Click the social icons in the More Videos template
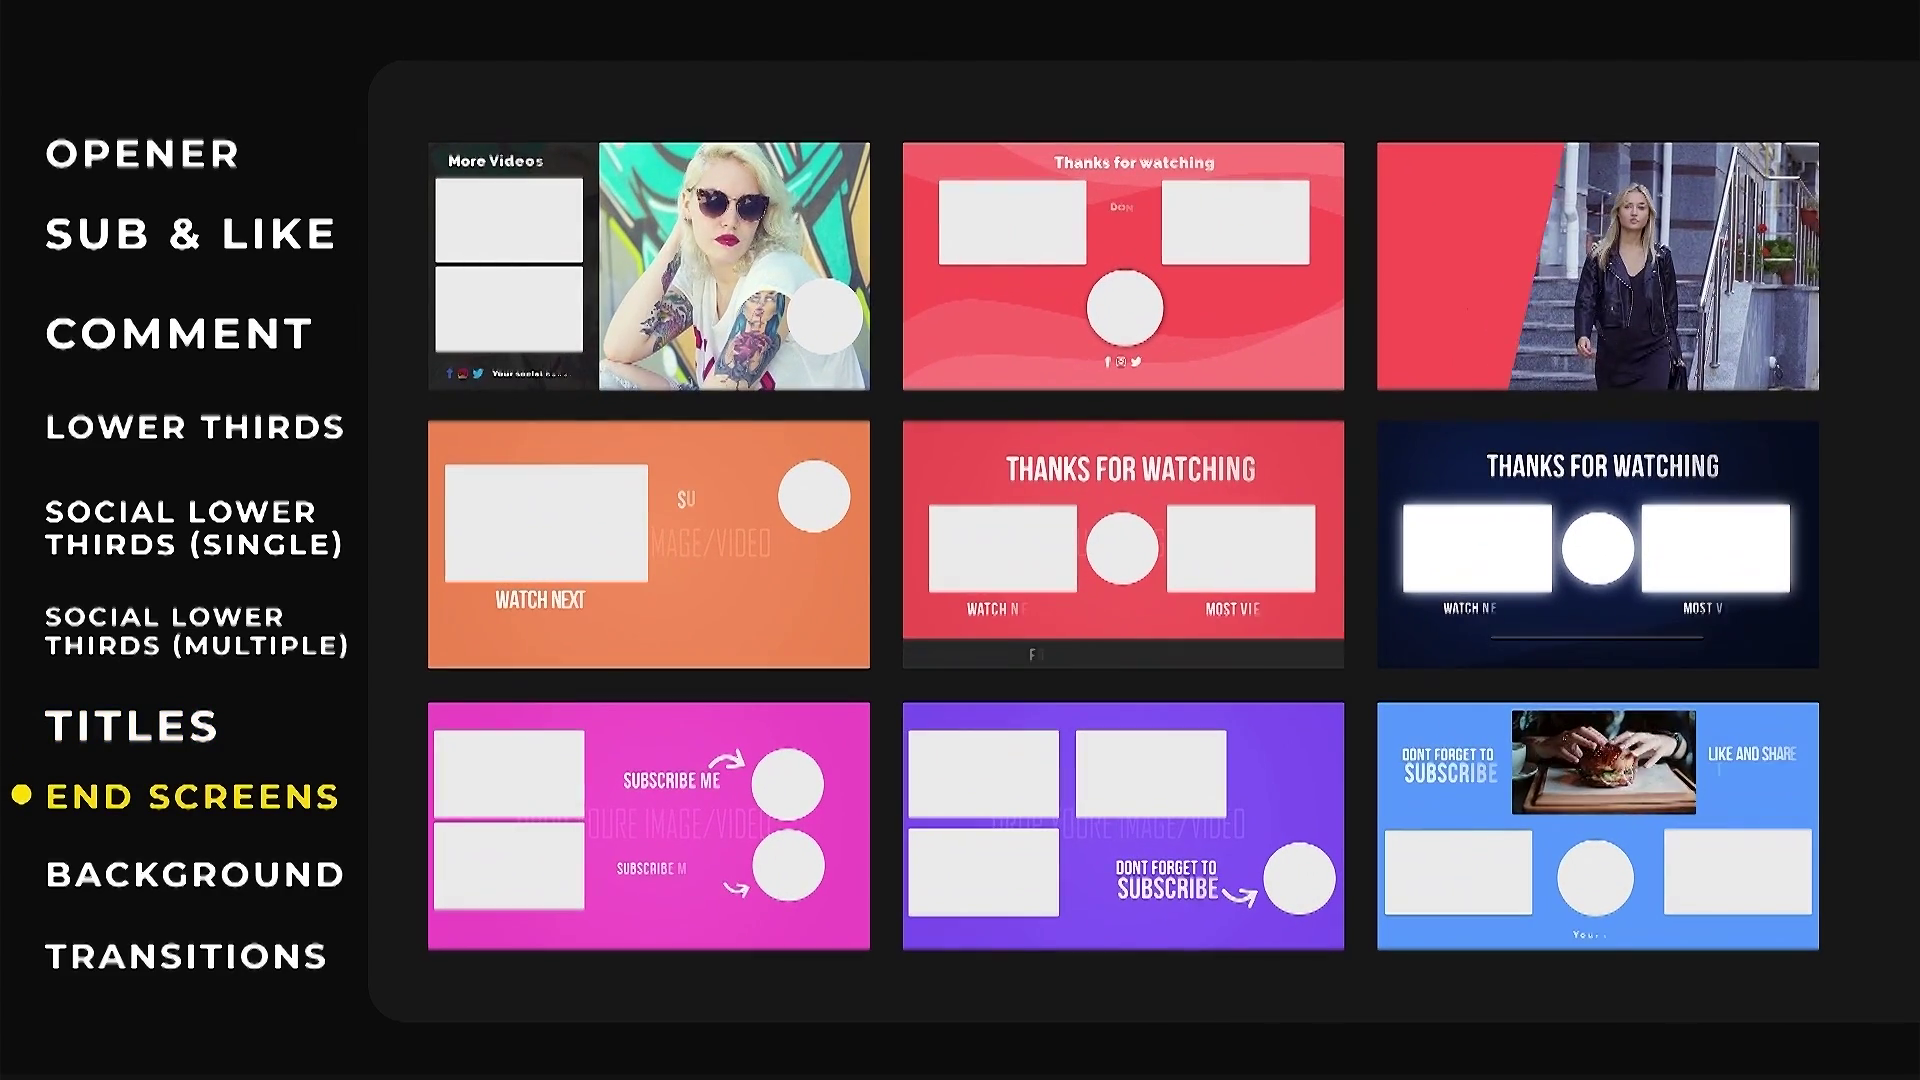This screenshot has height=1080, width=1920. click(x=463, y=374)
